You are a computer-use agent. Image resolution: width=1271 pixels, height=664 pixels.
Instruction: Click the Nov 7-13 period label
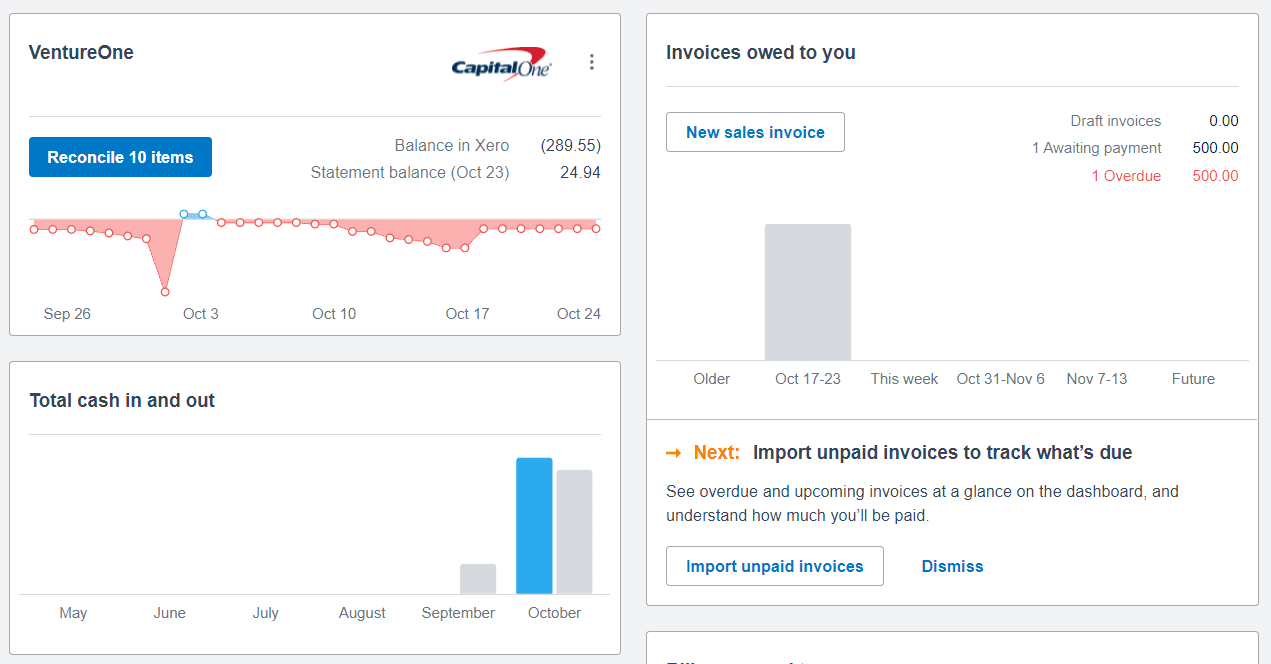click(x=1097, y=379)
